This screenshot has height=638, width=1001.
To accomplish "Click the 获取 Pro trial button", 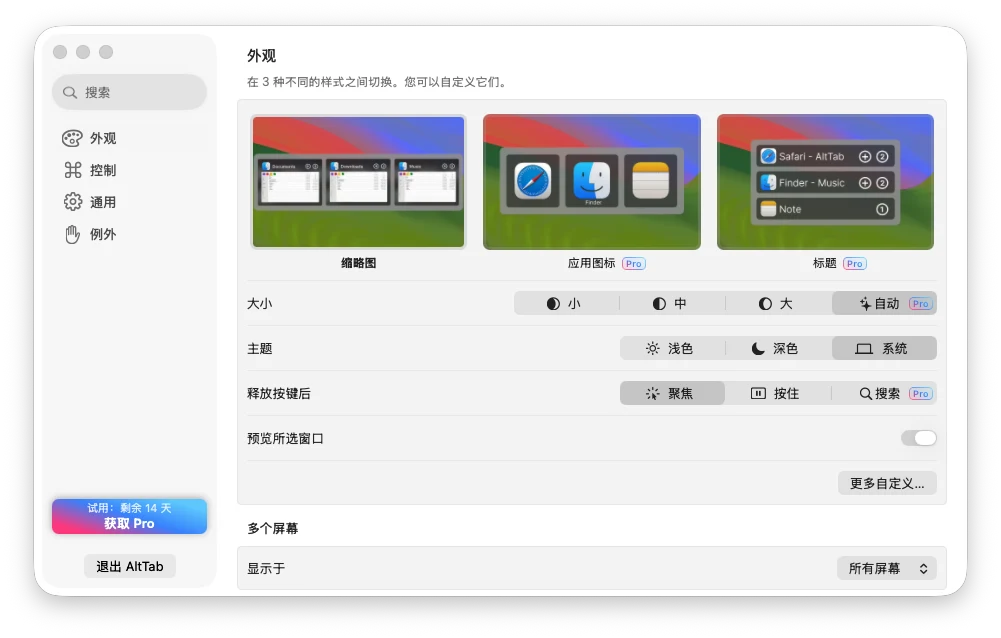I will (x=130, y=516).
